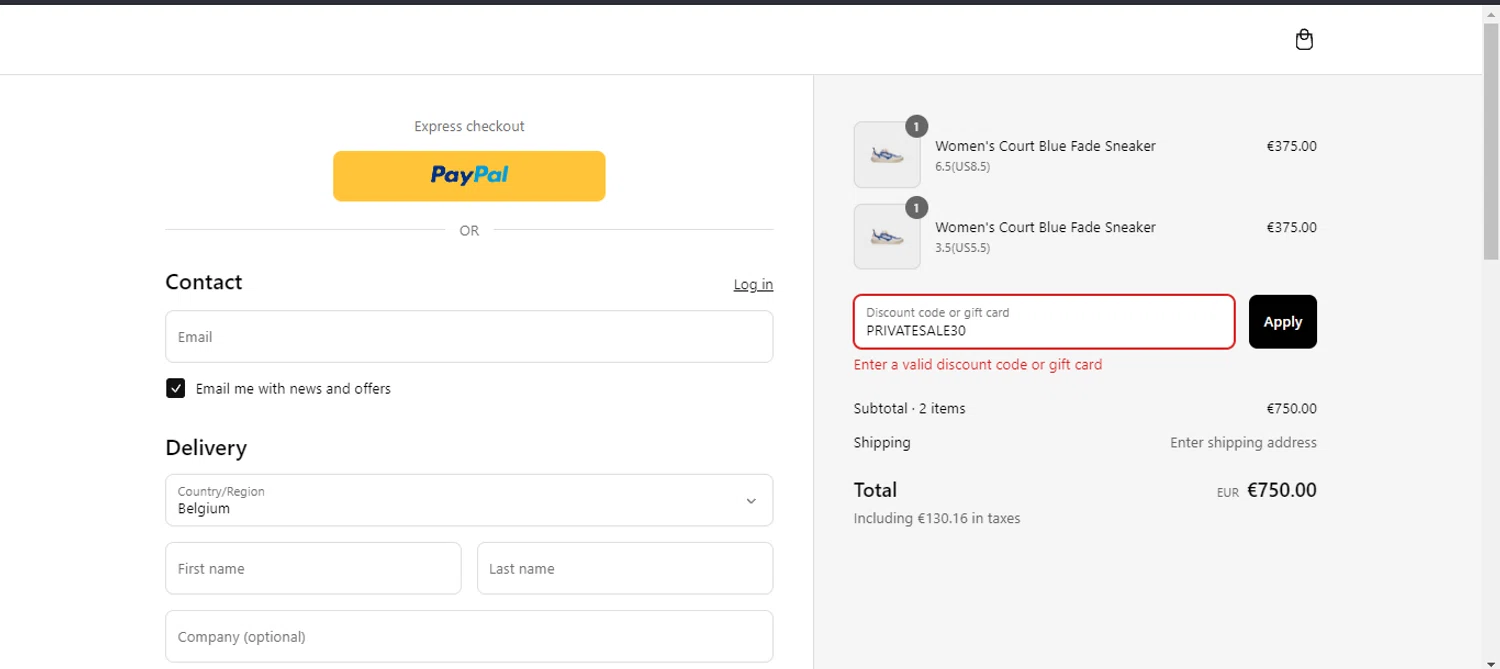The width and height of the screenshot is (1500, 669).
Task: Apply the discount code
Action: coord(1283,322)
